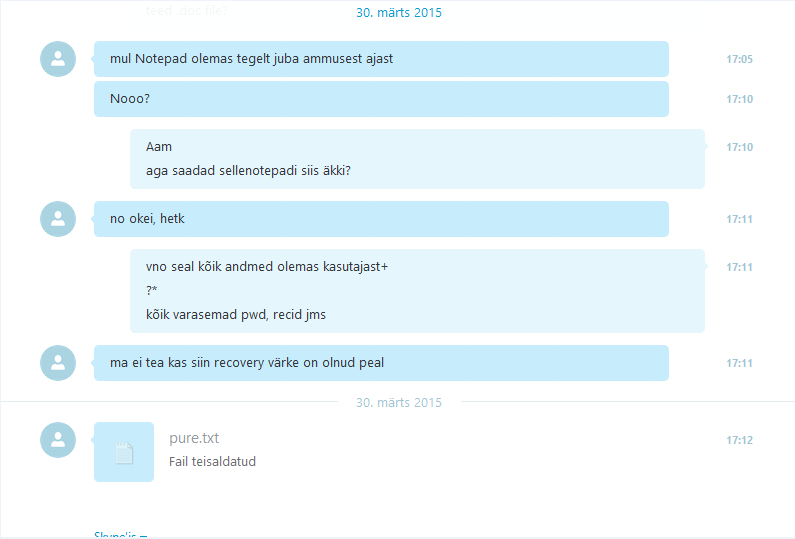Select the 17:05 message timestamp
795x539 pixels.
pyautogui.click(x=739, y=59)
